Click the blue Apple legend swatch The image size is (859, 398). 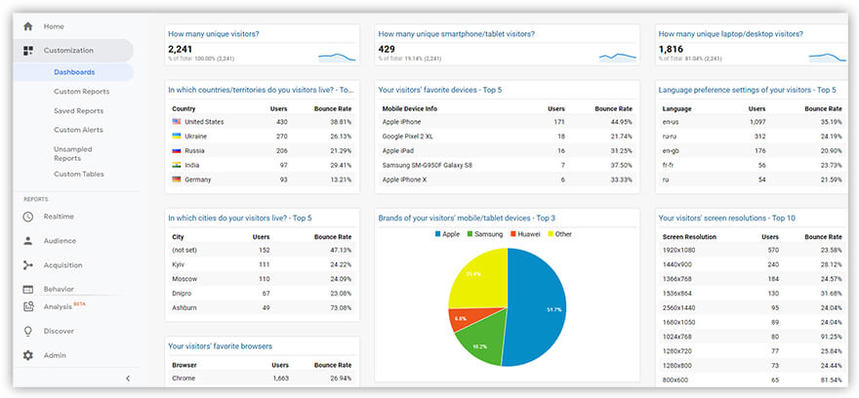(x=438, y=234)
